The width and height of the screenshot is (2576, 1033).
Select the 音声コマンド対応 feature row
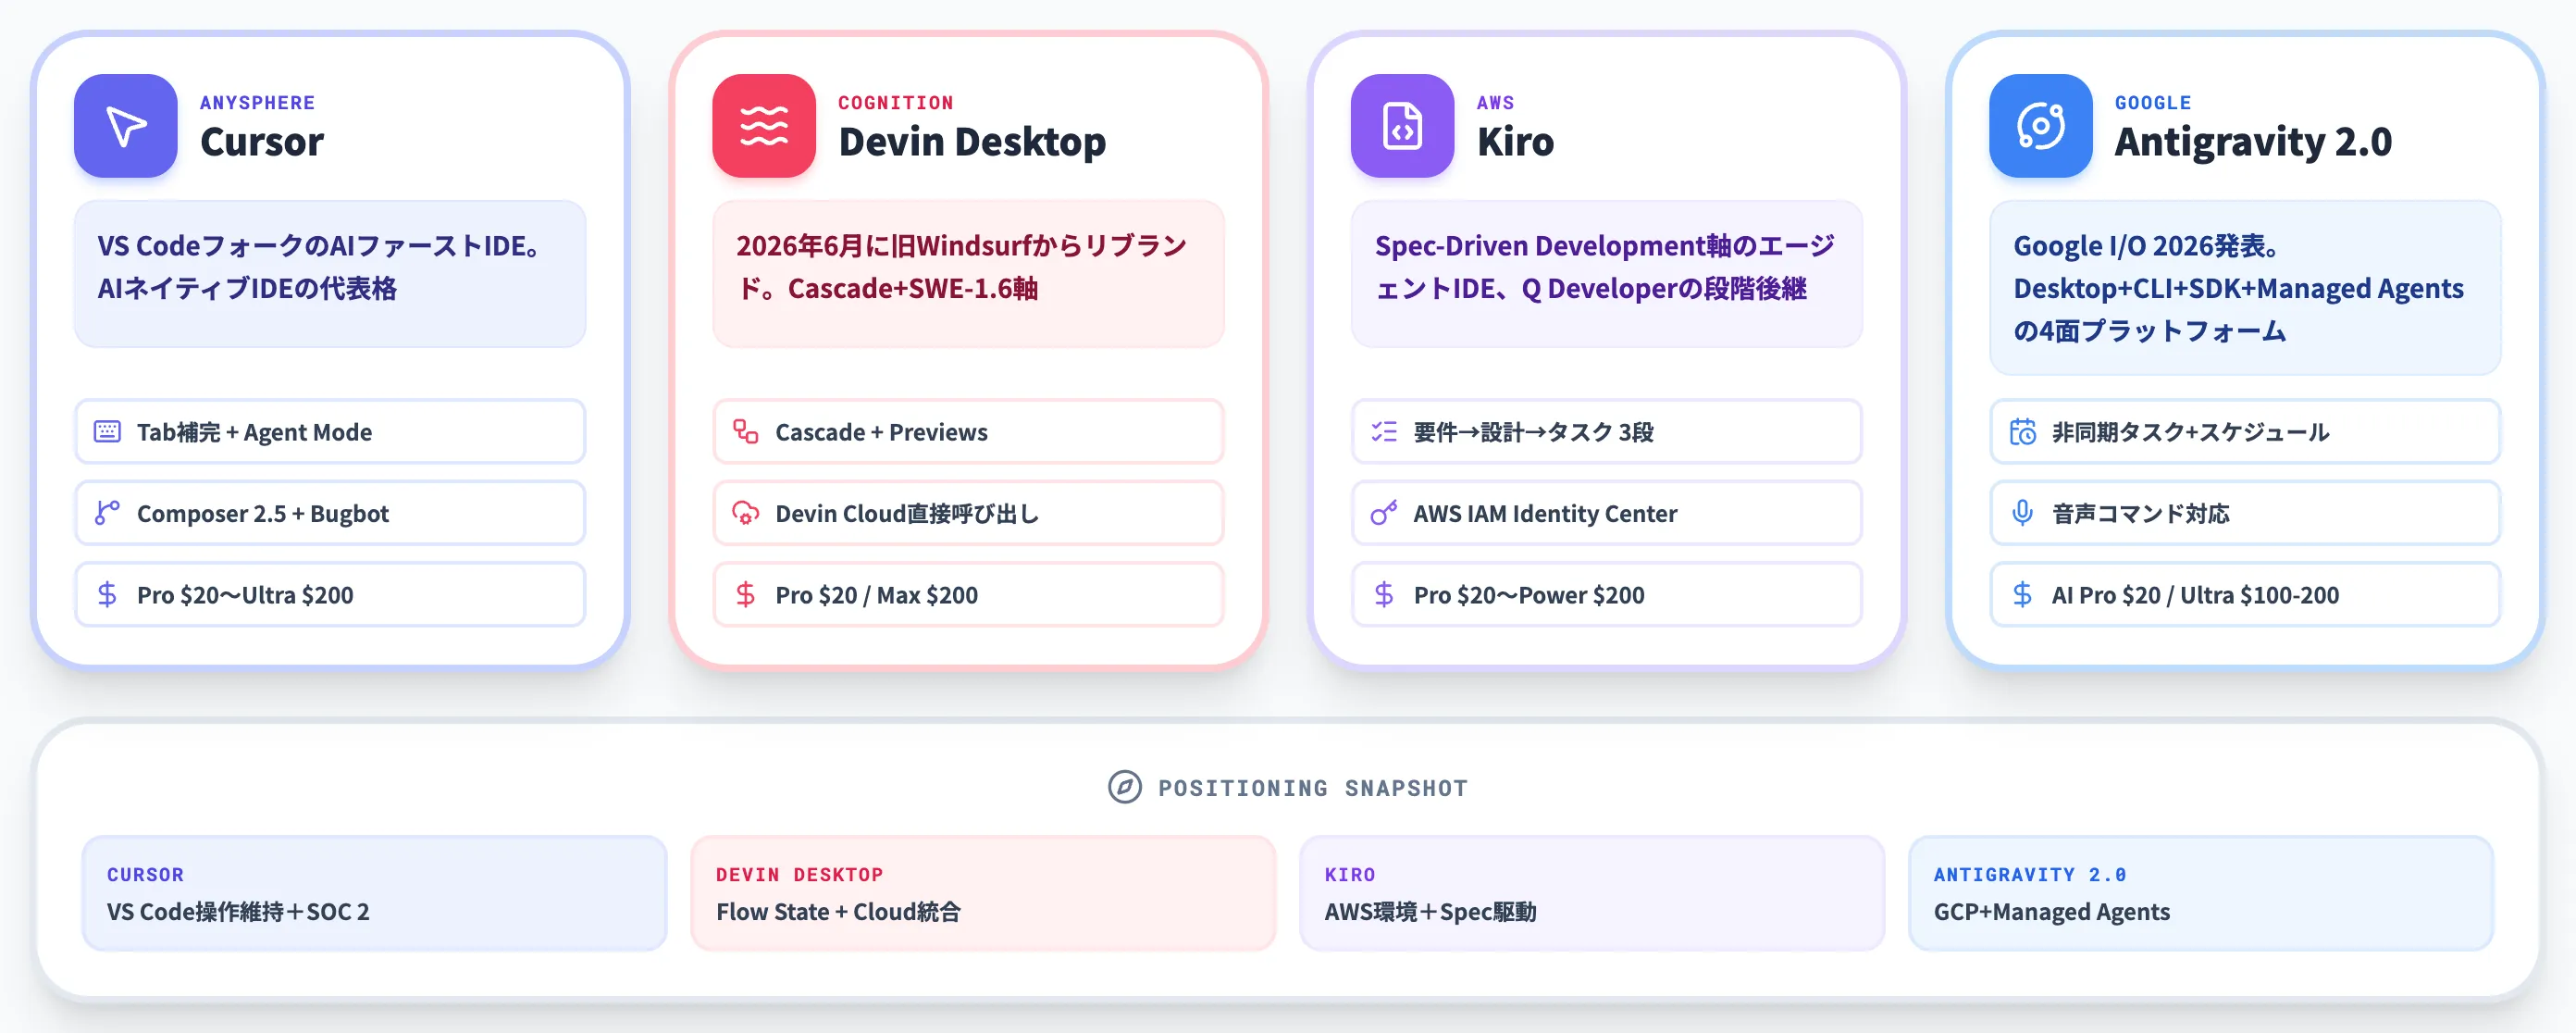2245,513
